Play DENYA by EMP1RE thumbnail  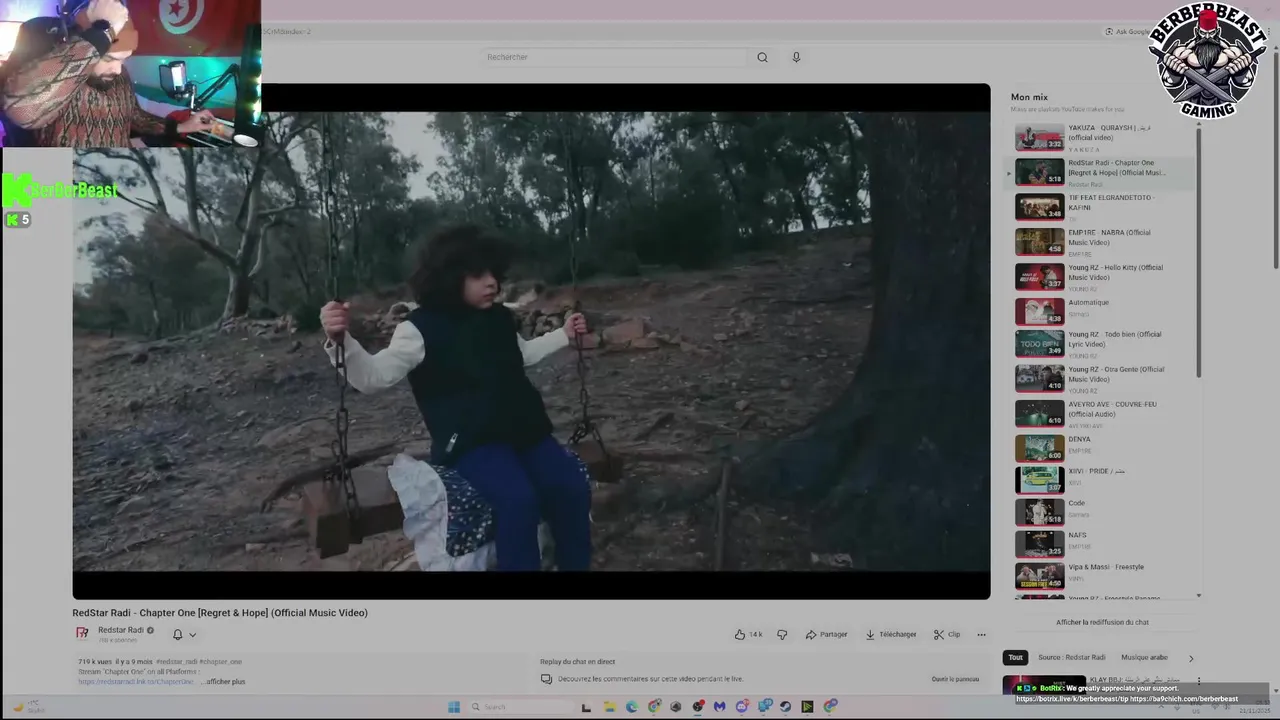1039,448
